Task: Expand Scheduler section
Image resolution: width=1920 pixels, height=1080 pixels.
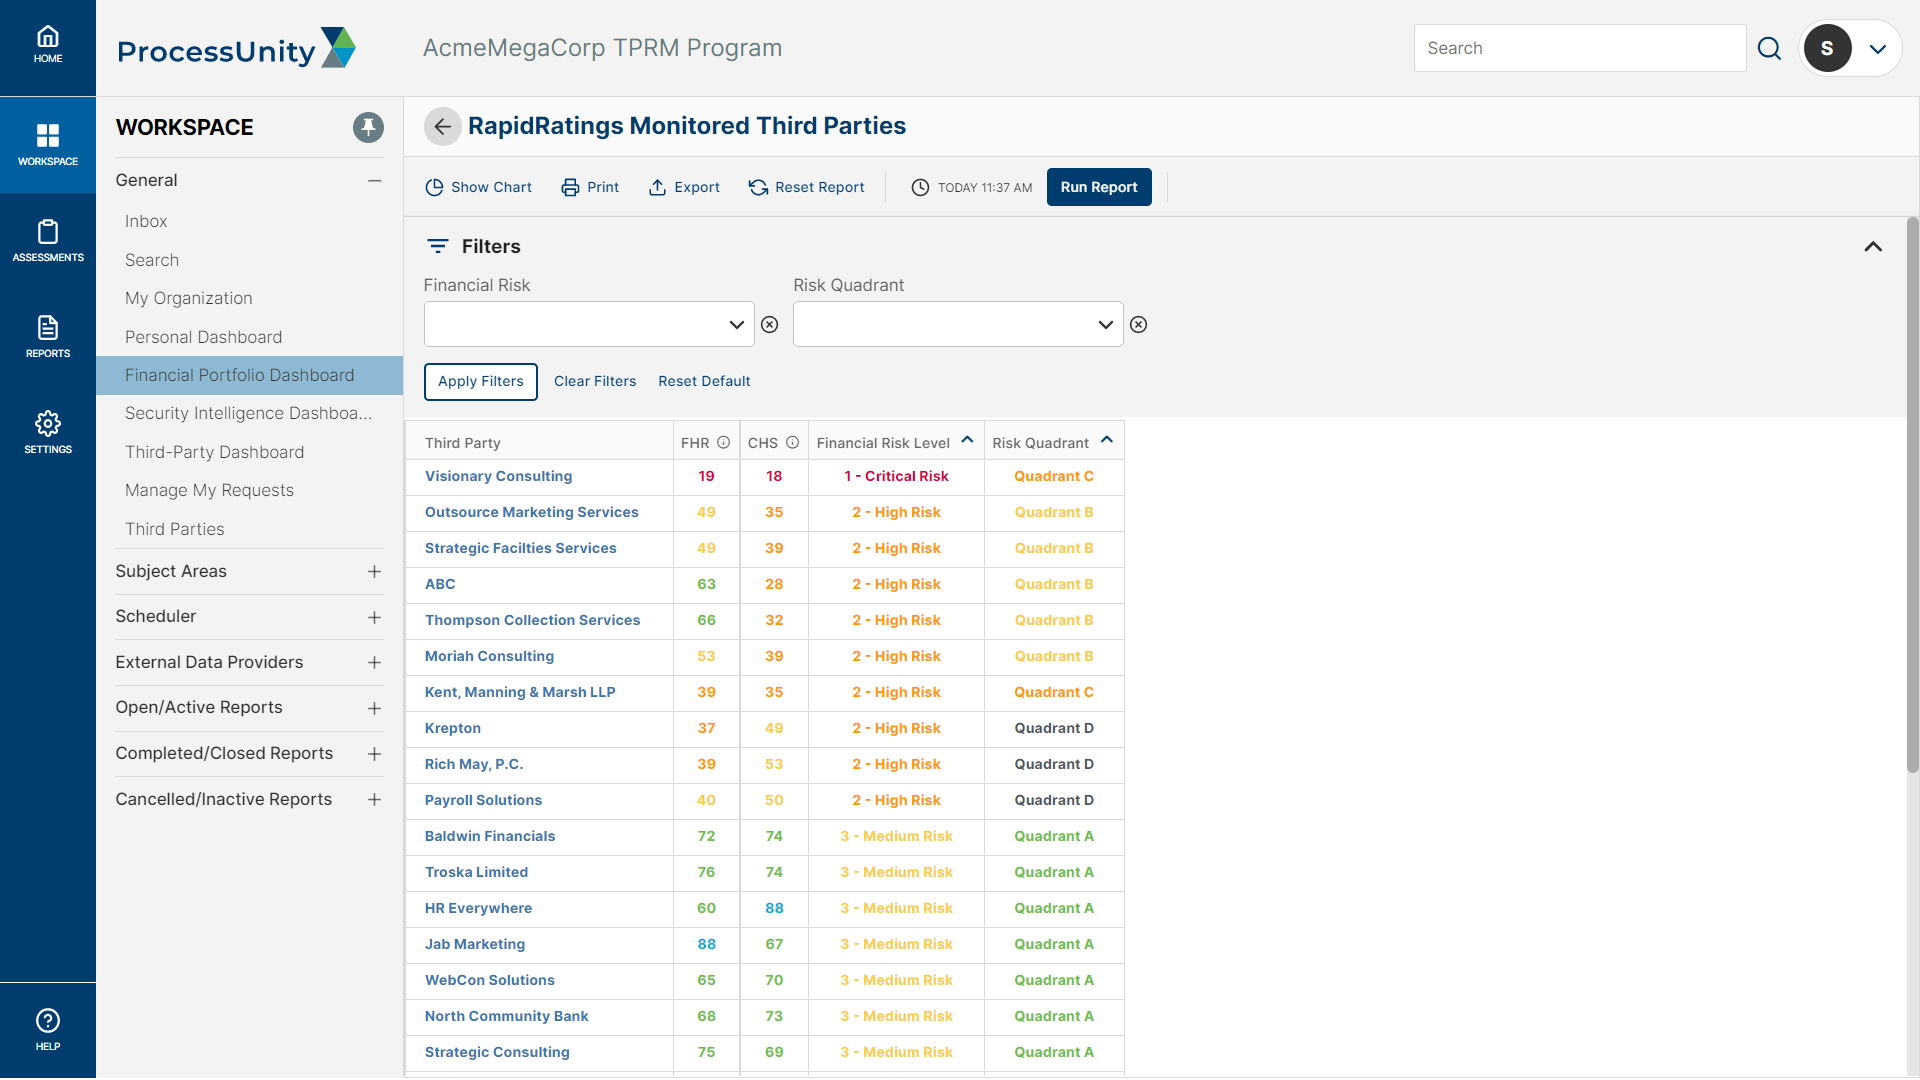Action: click(x=374, y=617)
